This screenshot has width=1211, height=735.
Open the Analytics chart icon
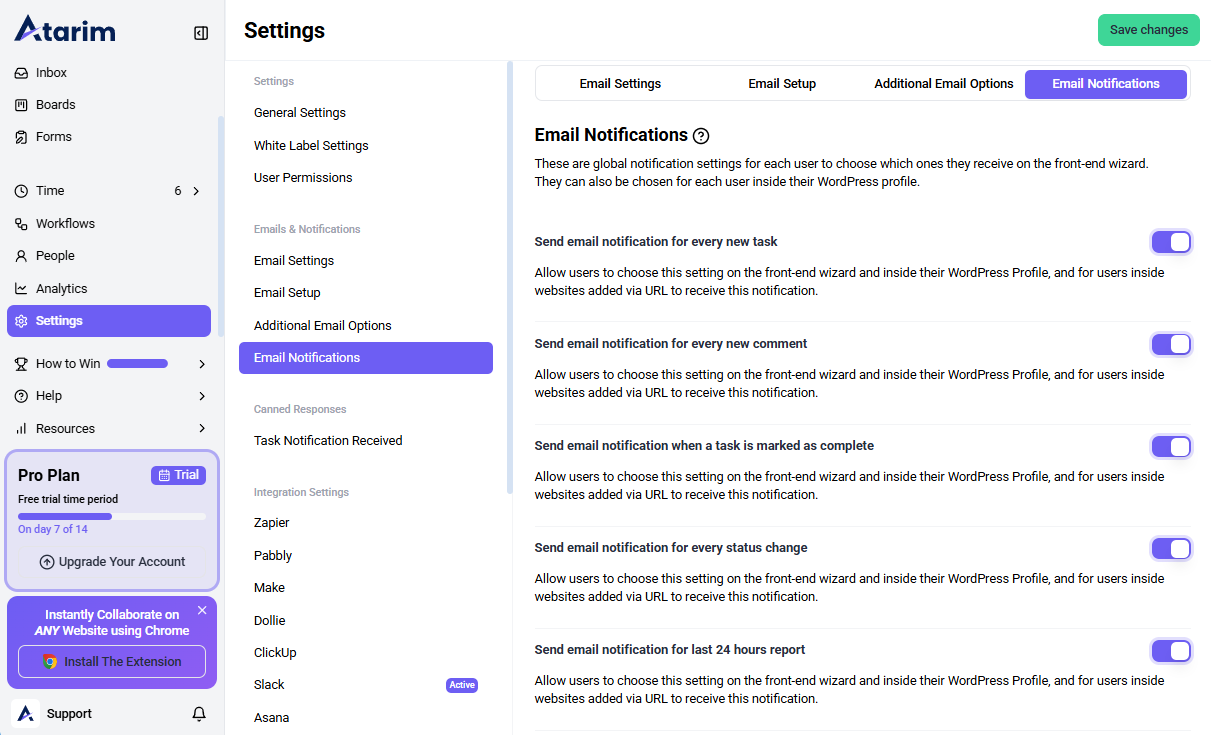pos(21,289)
